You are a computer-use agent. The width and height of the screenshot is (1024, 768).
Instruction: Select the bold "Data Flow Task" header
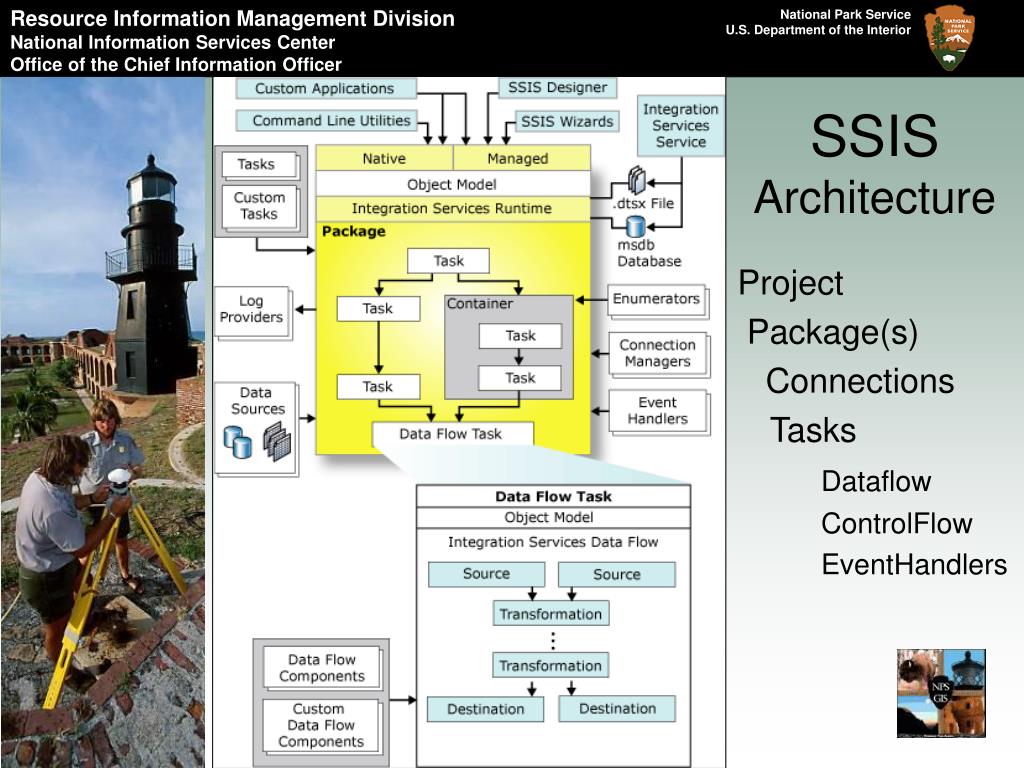click(x=553, y=496)
